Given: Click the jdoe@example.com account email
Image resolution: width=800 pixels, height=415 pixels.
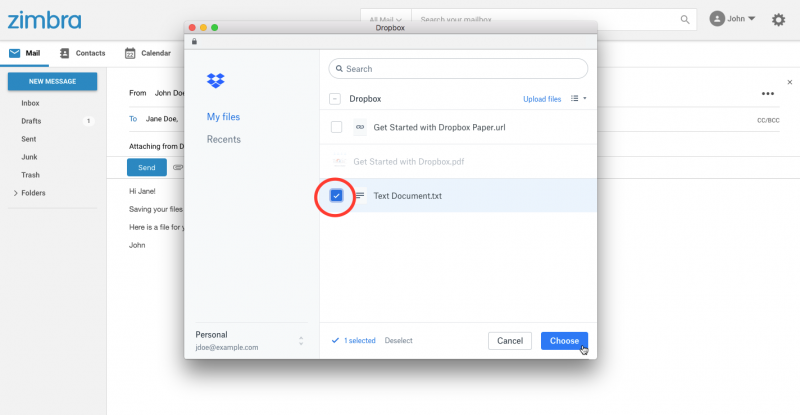Looking at the screenshot, I should pyautogui.click(x=227, y=347).
